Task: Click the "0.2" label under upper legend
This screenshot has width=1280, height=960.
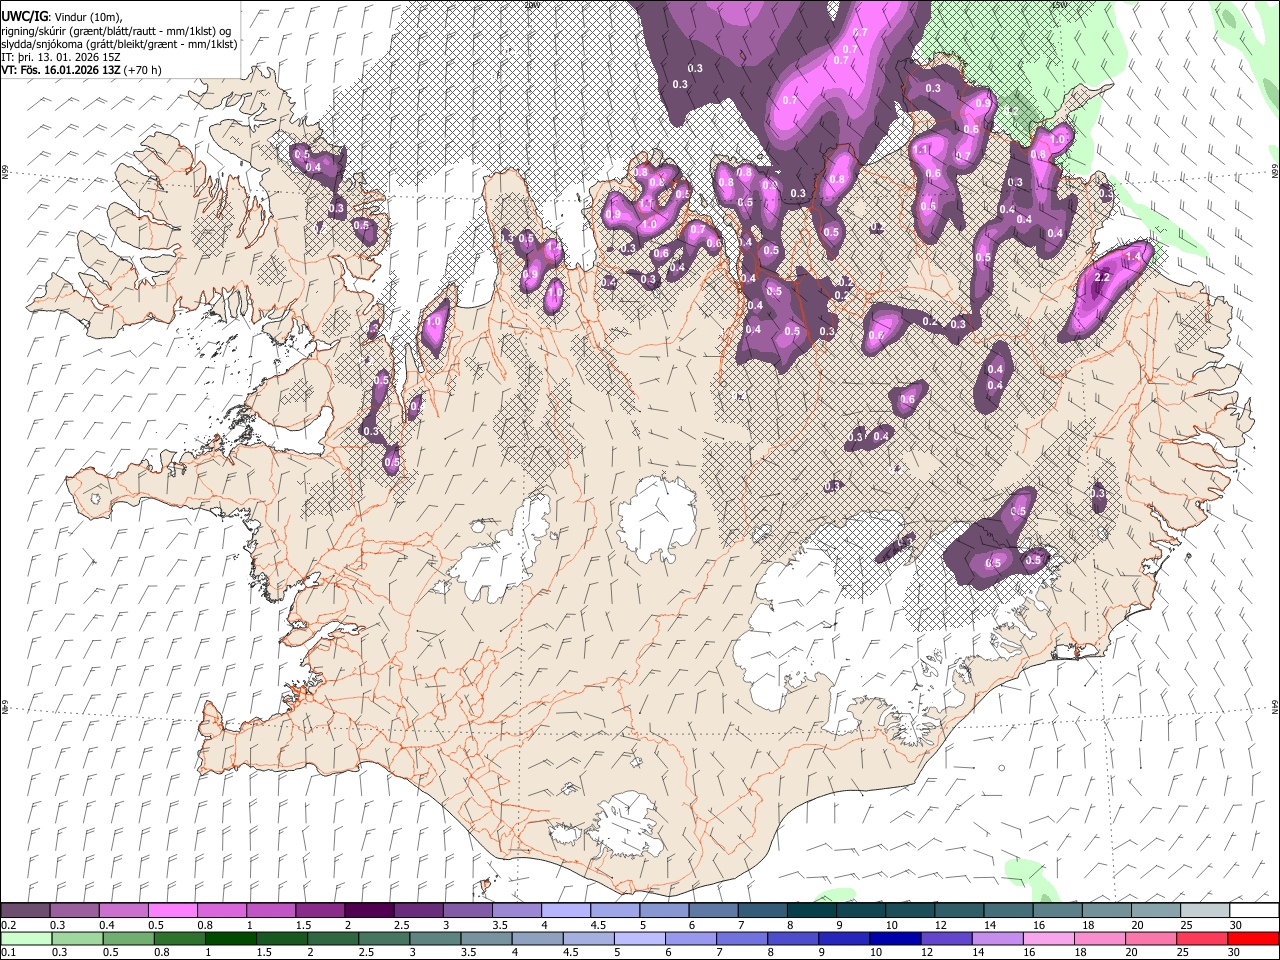Action: click(8, 925)
